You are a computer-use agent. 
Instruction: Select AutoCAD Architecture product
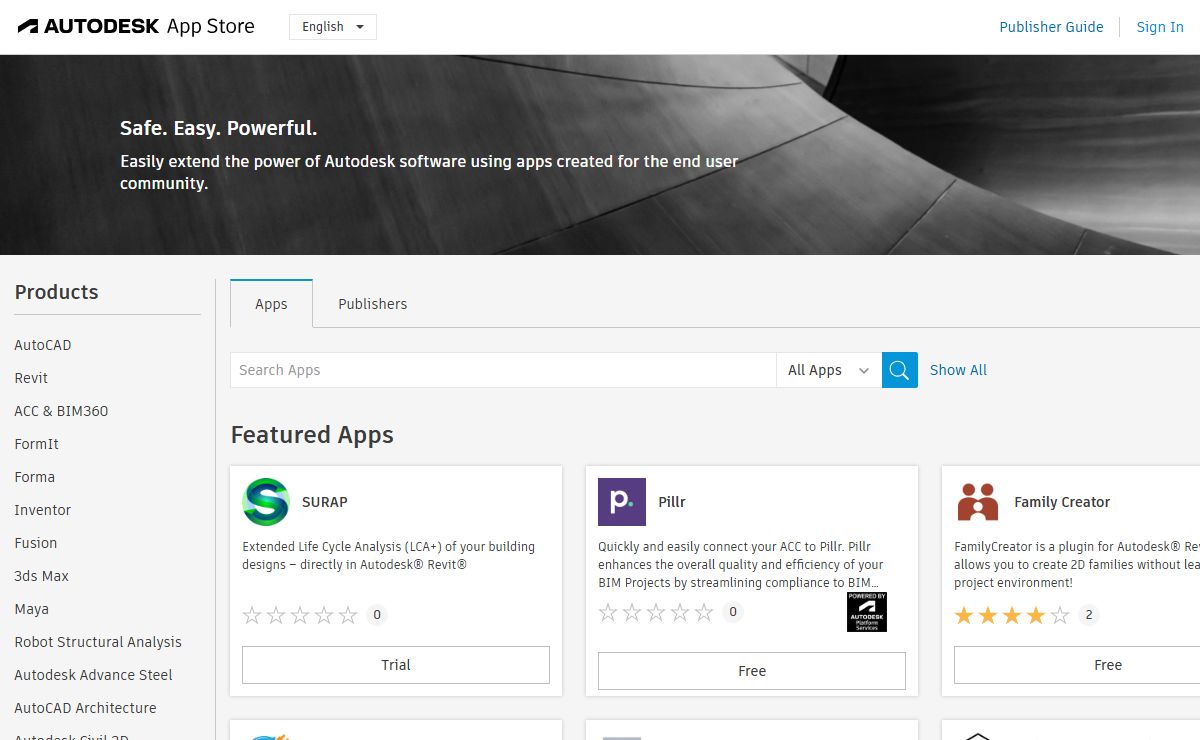(x=85, y=708)
